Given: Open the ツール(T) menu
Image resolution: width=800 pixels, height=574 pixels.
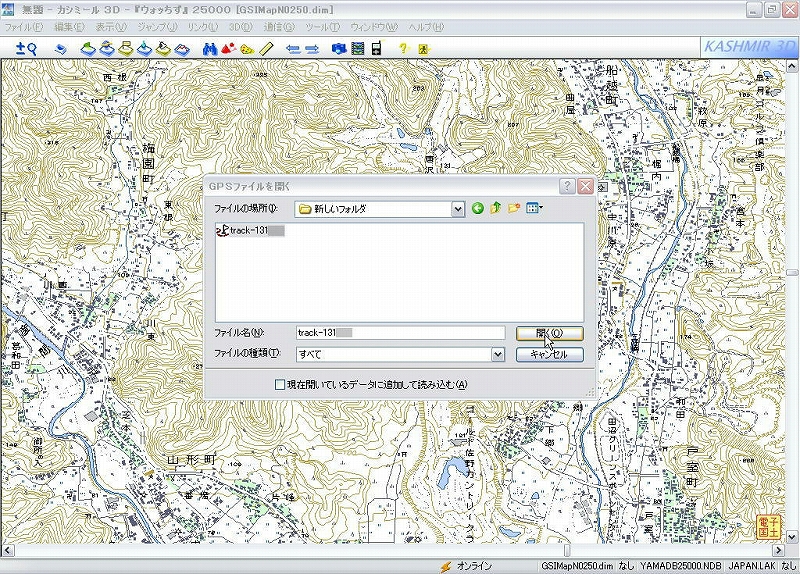Looking at the screenshot, I should tap(322, 27).
